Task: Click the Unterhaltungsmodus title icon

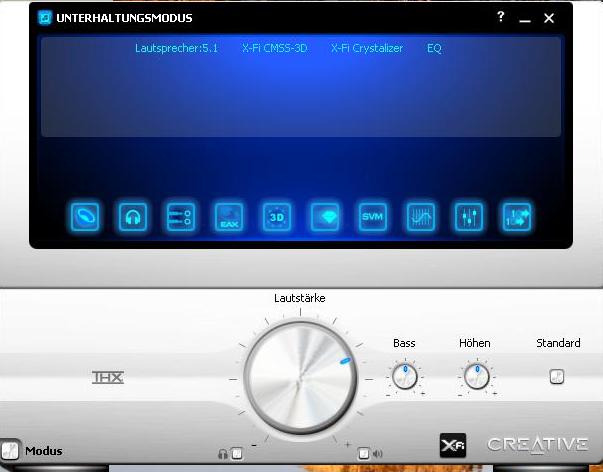Action: tap(45, 18)
